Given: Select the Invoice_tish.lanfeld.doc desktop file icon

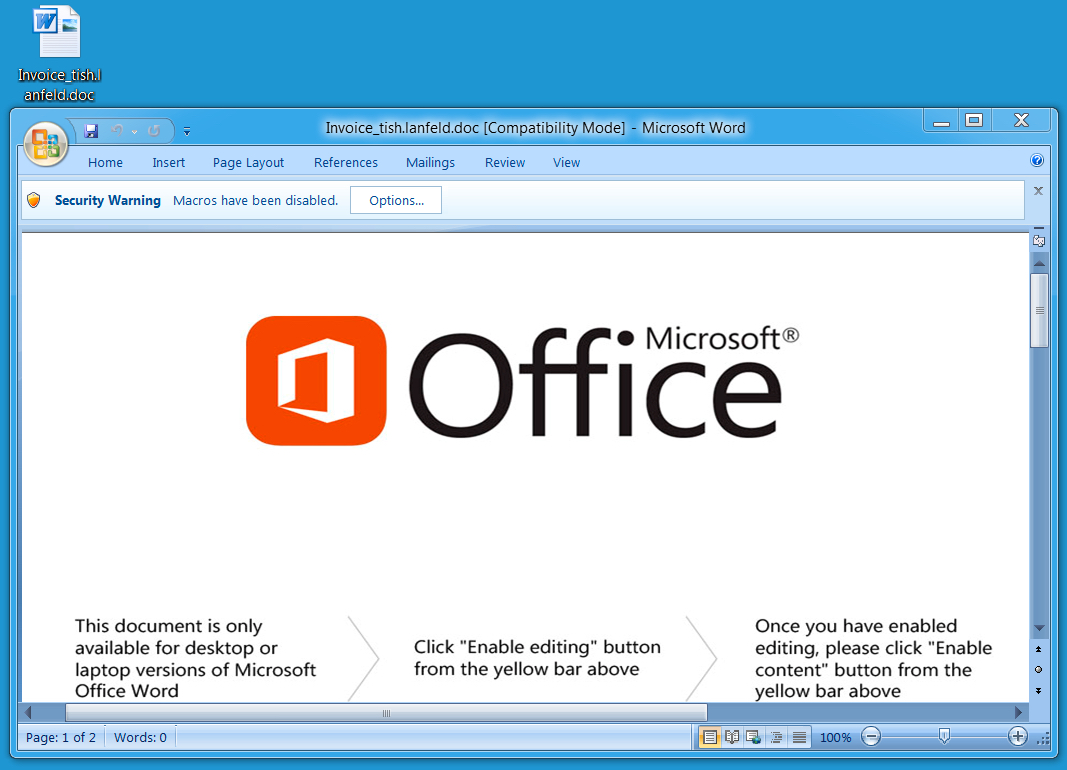Looking at the screenshot, I should point(59,54).
